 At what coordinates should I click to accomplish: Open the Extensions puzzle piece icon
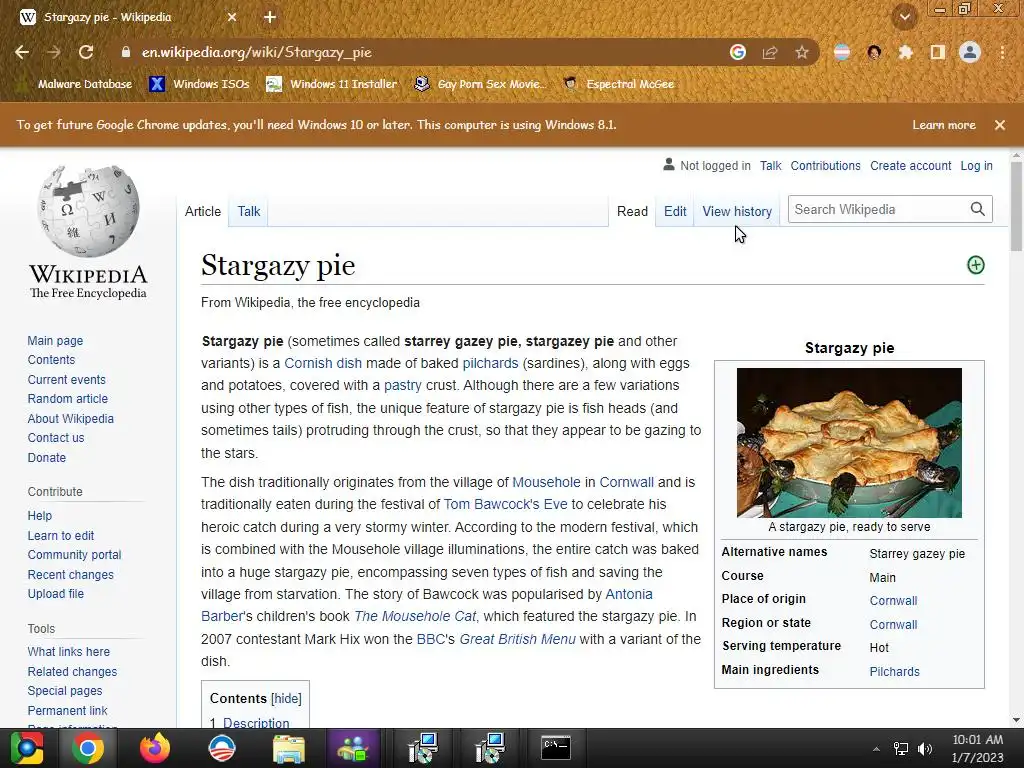[906, 52]
